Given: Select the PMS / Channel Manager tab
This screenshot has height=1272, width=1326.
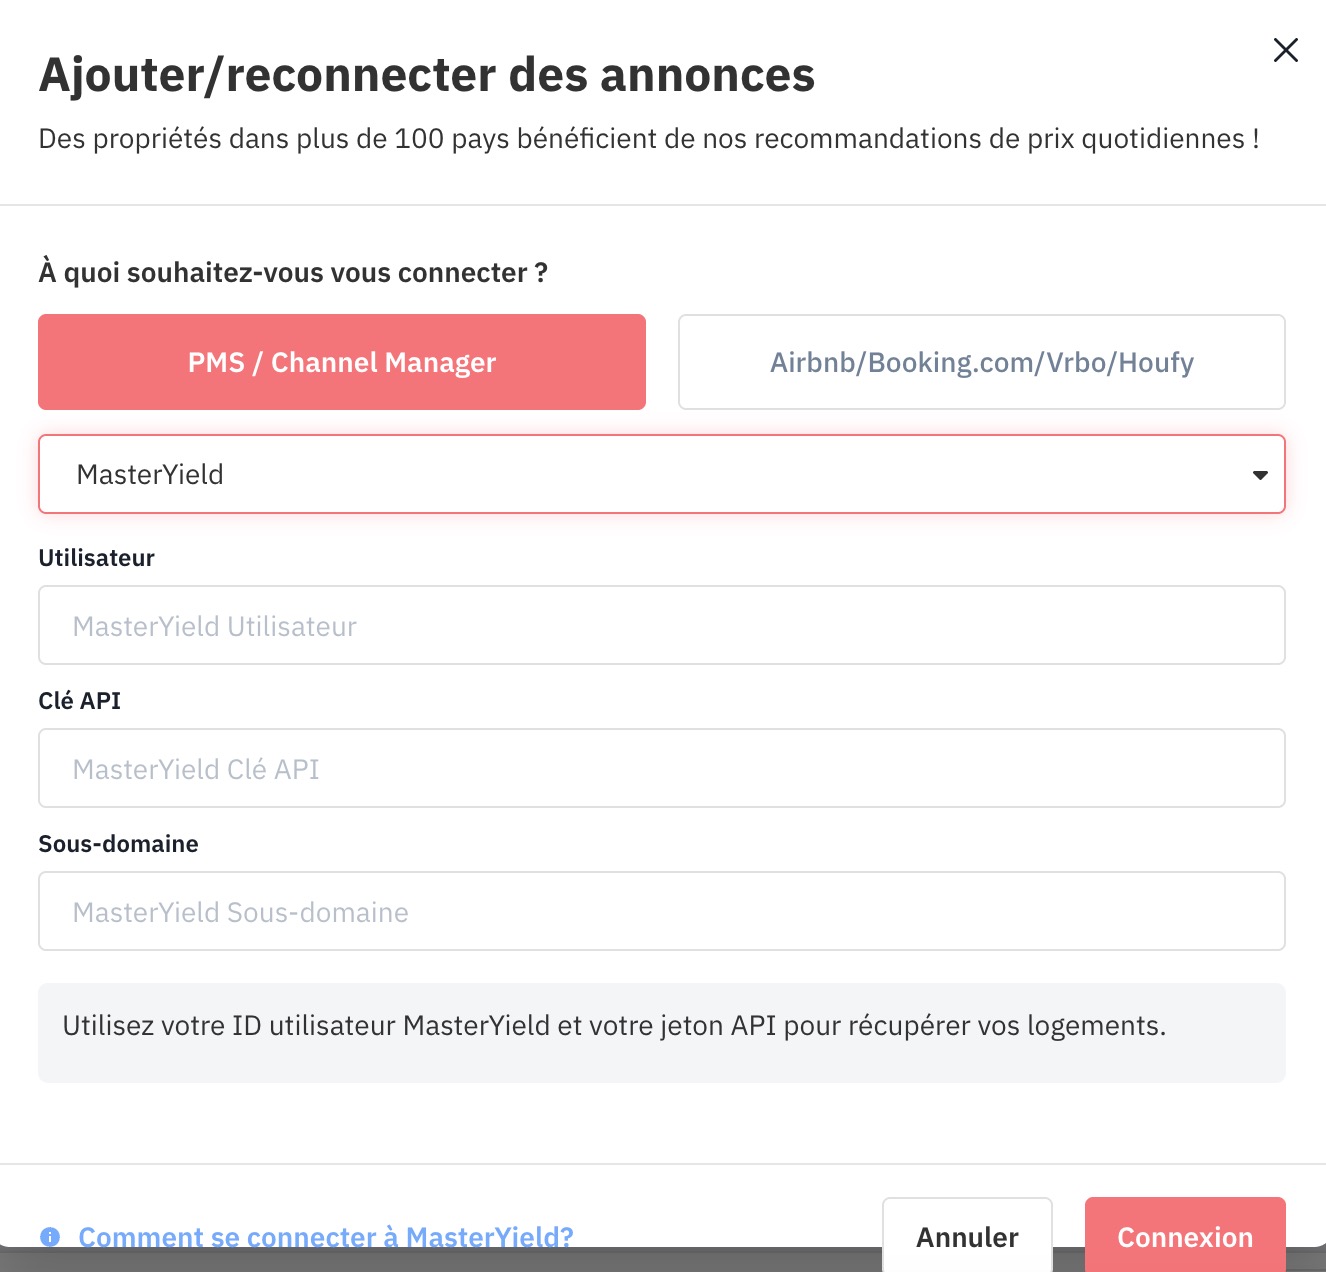Looking at the screenshot, I should (x=342, y=362).
